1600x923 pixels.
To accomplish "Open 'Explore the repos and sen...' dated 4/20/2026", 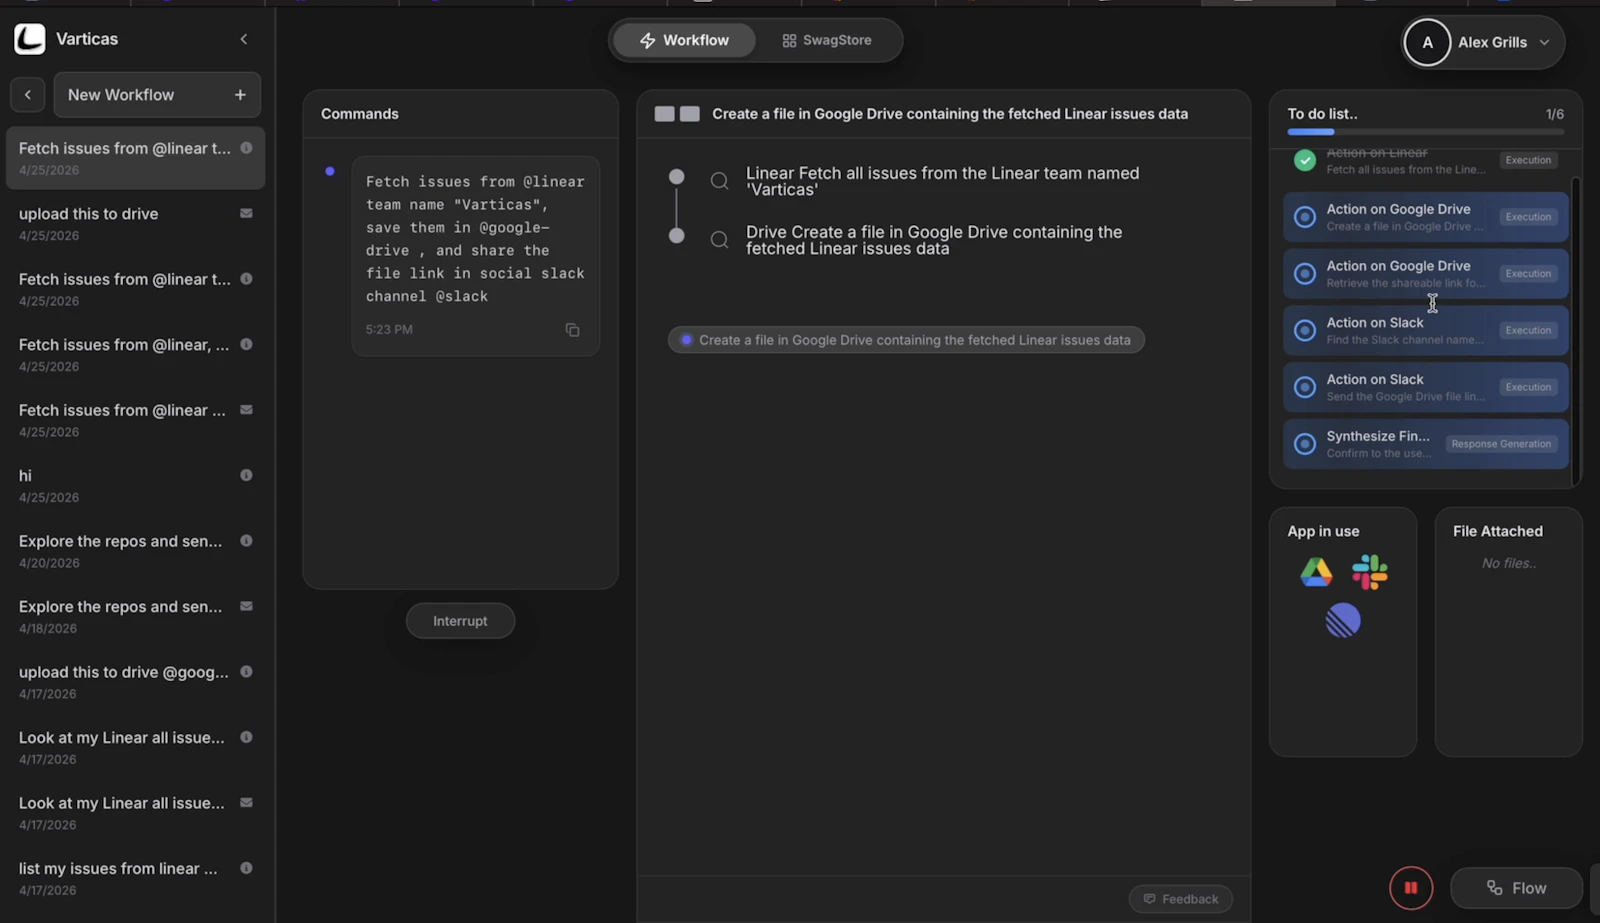I will pyautogui.click(x=135, y=551).
